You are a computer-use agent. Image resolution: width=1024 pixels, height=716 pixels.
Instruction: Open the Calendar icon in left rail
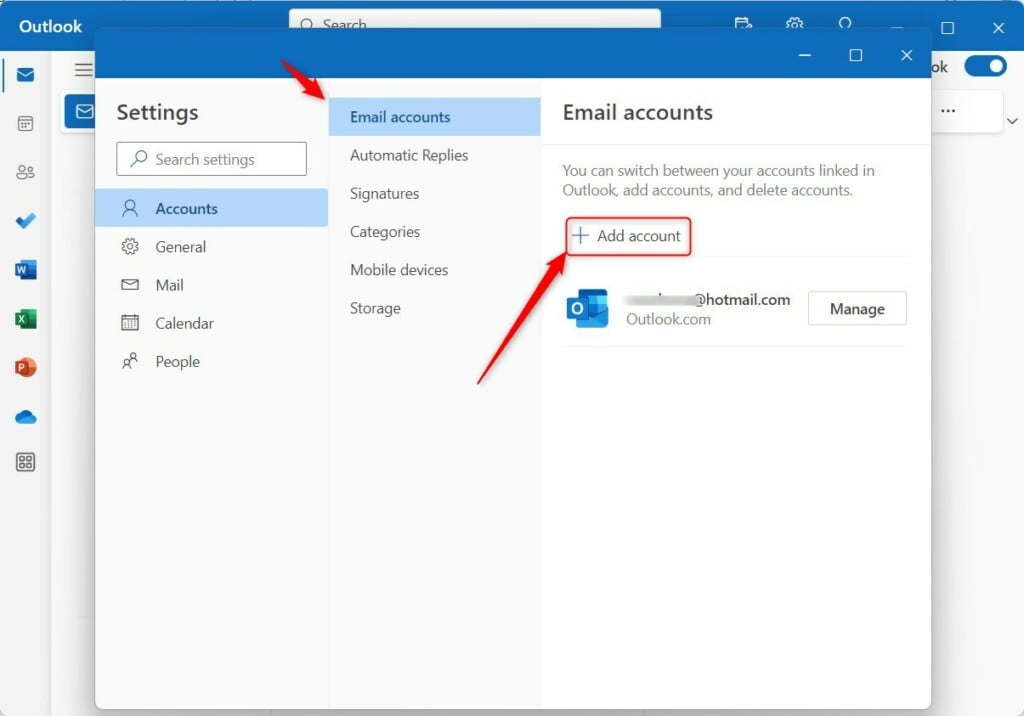(x=25, y=123)
